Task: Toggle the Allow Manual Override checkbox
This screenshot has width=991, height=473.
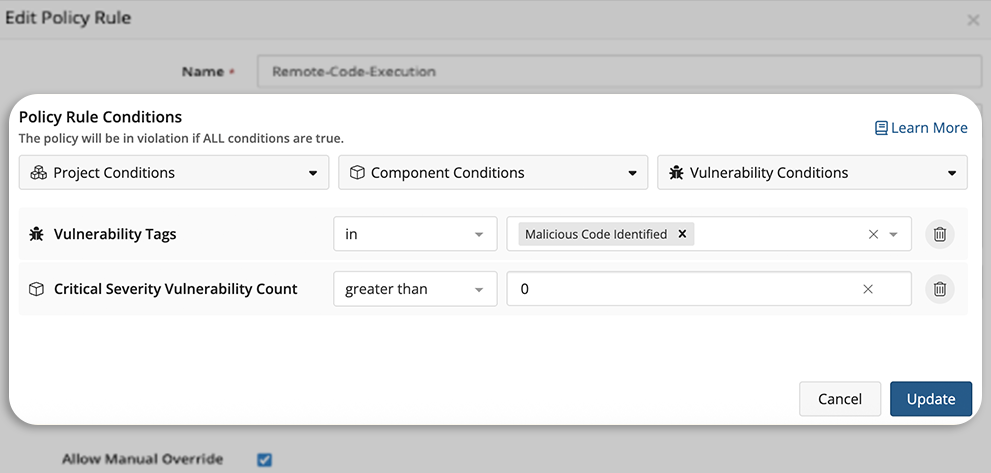Action: click(265, 459)
